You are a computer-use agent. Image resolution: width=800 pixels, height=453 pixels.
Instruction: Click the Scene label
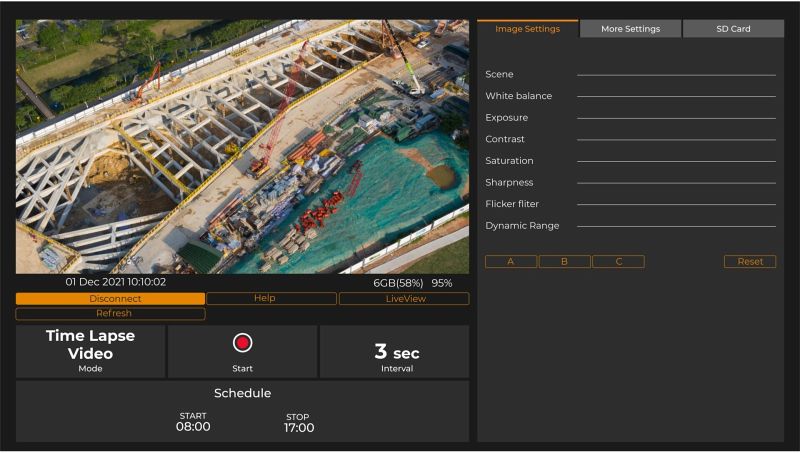pyautogui.click(x=499, y=74)
